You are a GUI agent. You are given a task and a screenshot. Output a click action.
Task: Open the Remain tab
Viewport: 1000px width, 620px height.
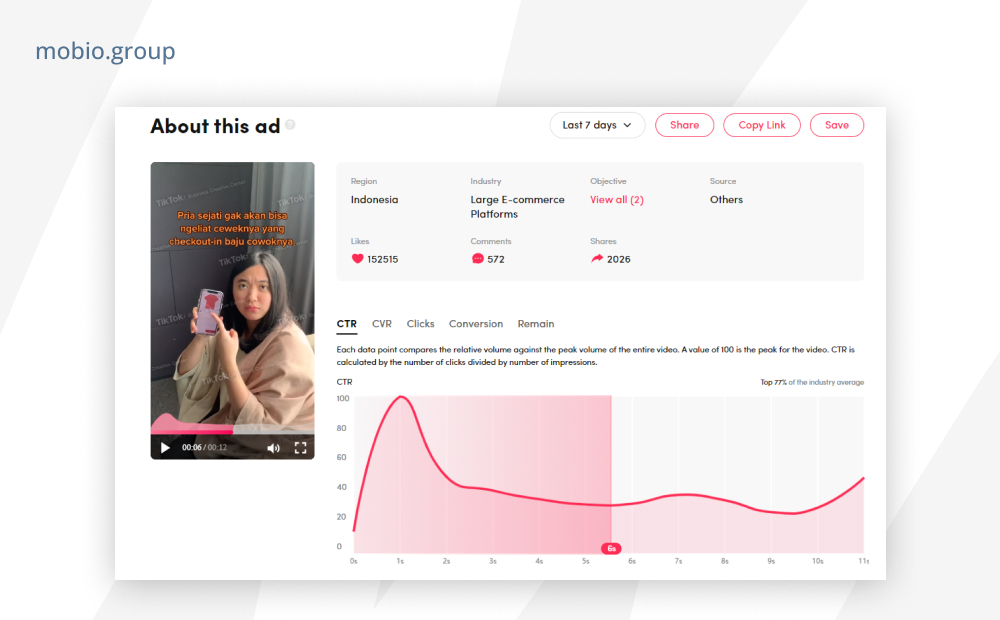click(536, 324)
